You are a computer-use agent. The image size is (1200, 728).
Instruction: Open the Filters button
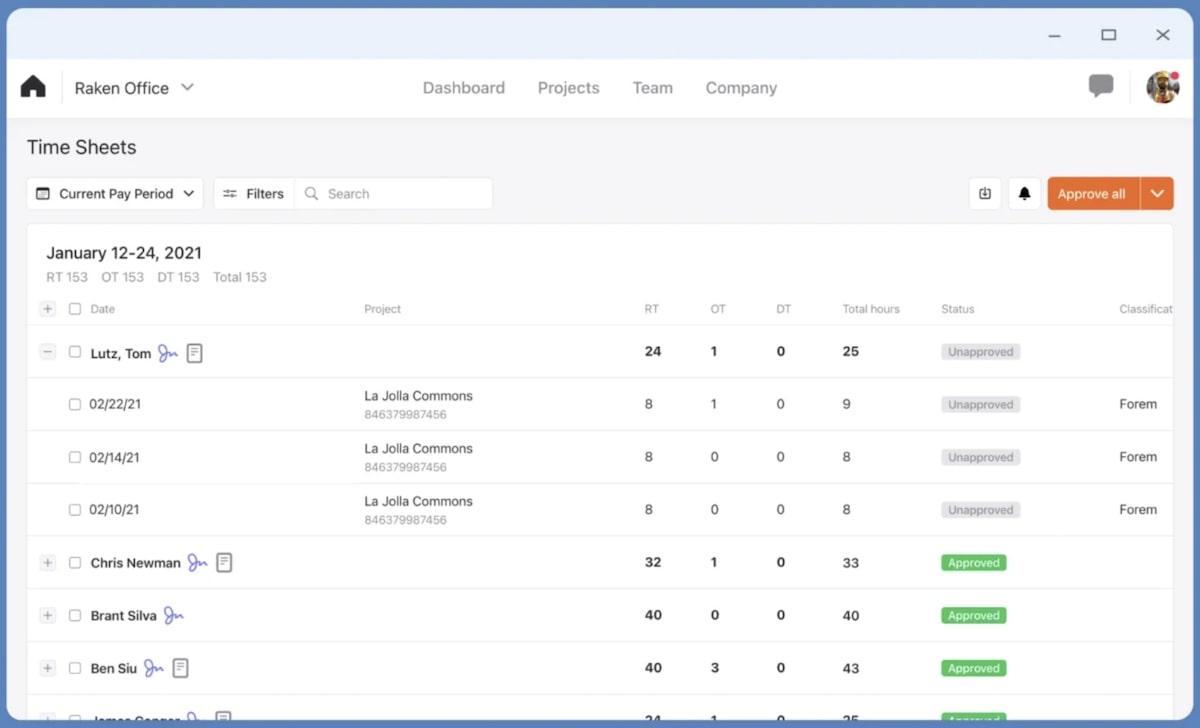[254, 194]
